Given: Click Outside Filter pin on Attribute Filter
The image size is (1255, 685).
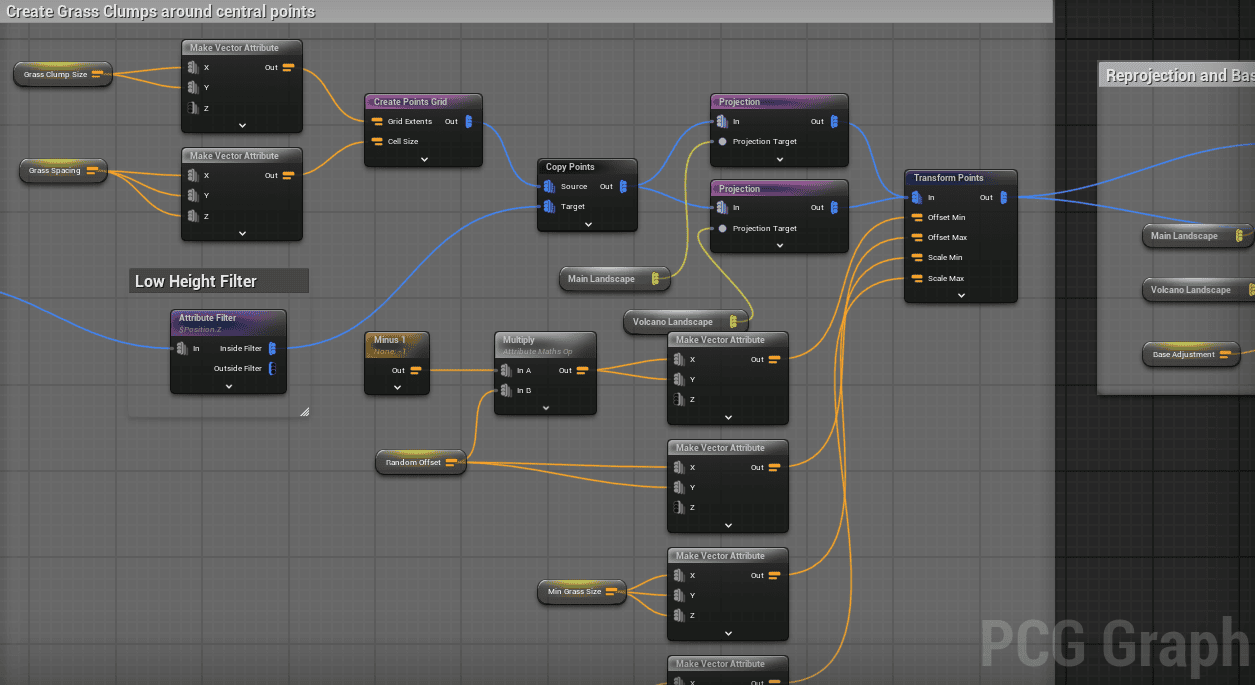Looking at the screenshot, I should click(x=272, y=369).
